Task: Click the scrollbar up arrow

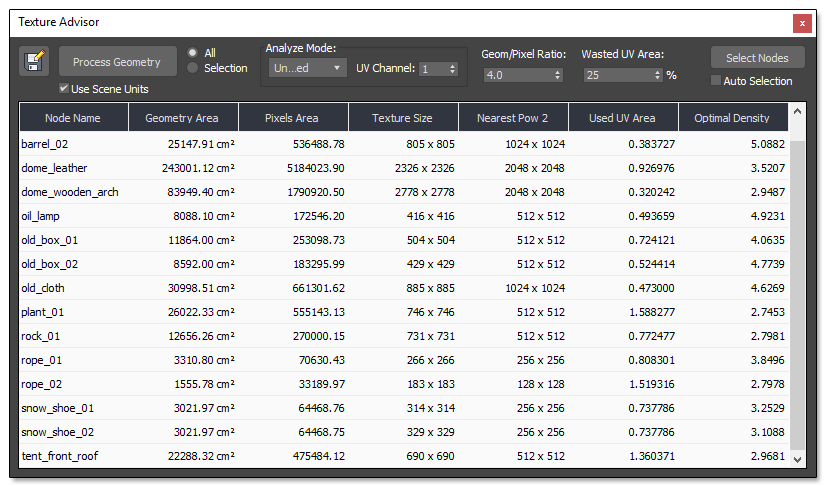Action: 797,111
